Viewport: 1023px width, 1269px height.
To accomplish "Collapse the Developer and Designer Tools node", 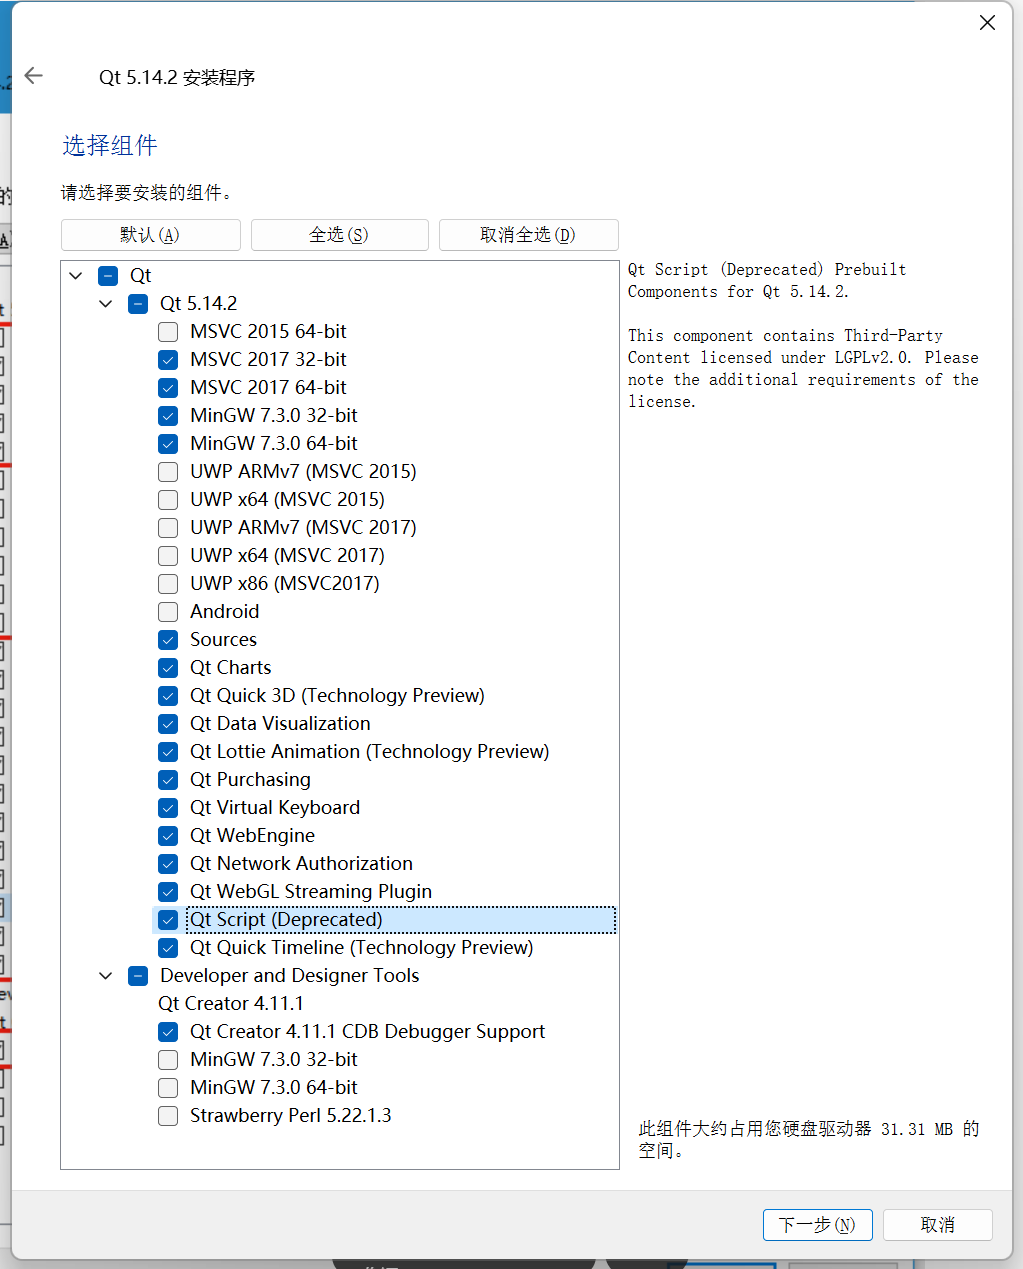I will point(106,975).
